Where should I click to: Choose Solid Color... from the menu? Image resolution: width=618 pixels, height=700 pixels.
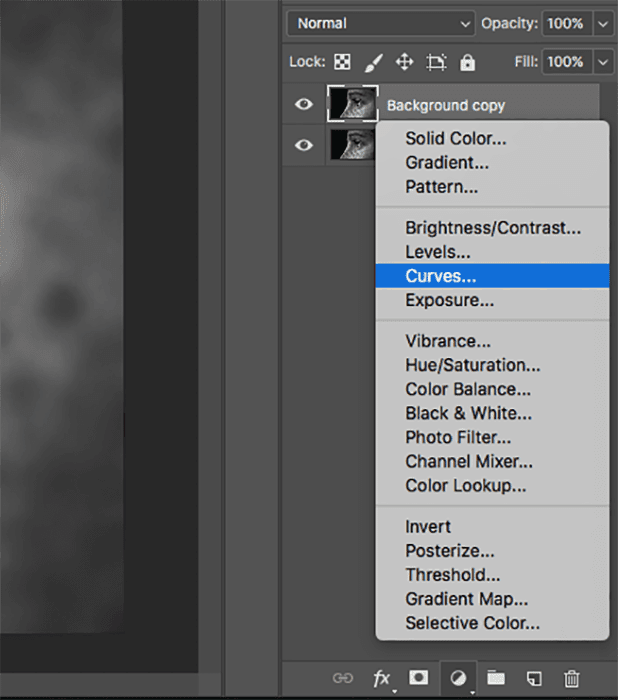493,138
